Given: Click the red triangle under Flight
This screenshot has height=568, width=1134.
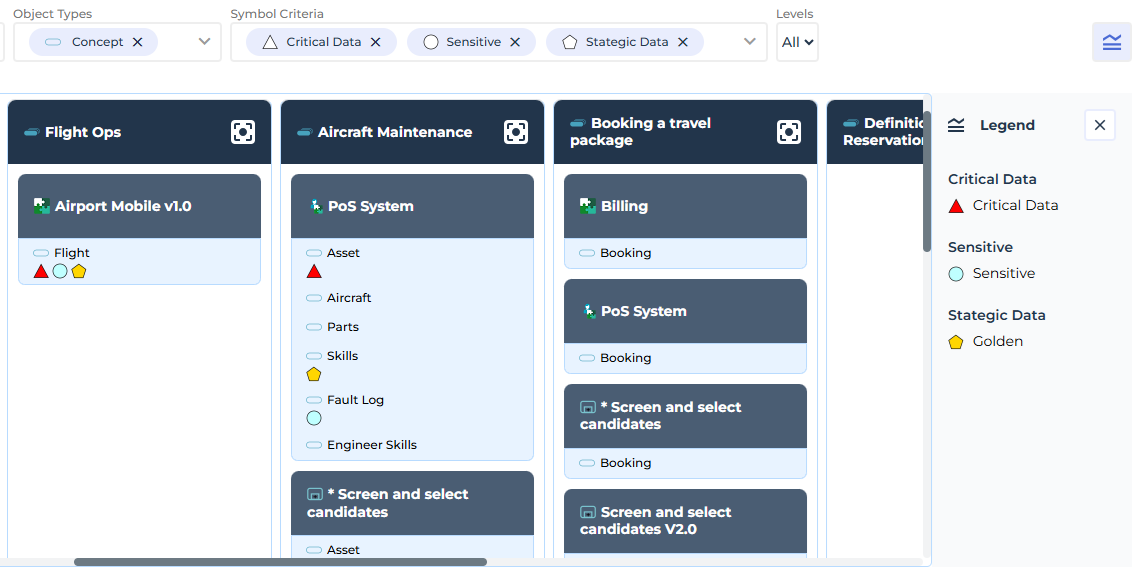Looking at the screenshot, I should tap(41, 271).
